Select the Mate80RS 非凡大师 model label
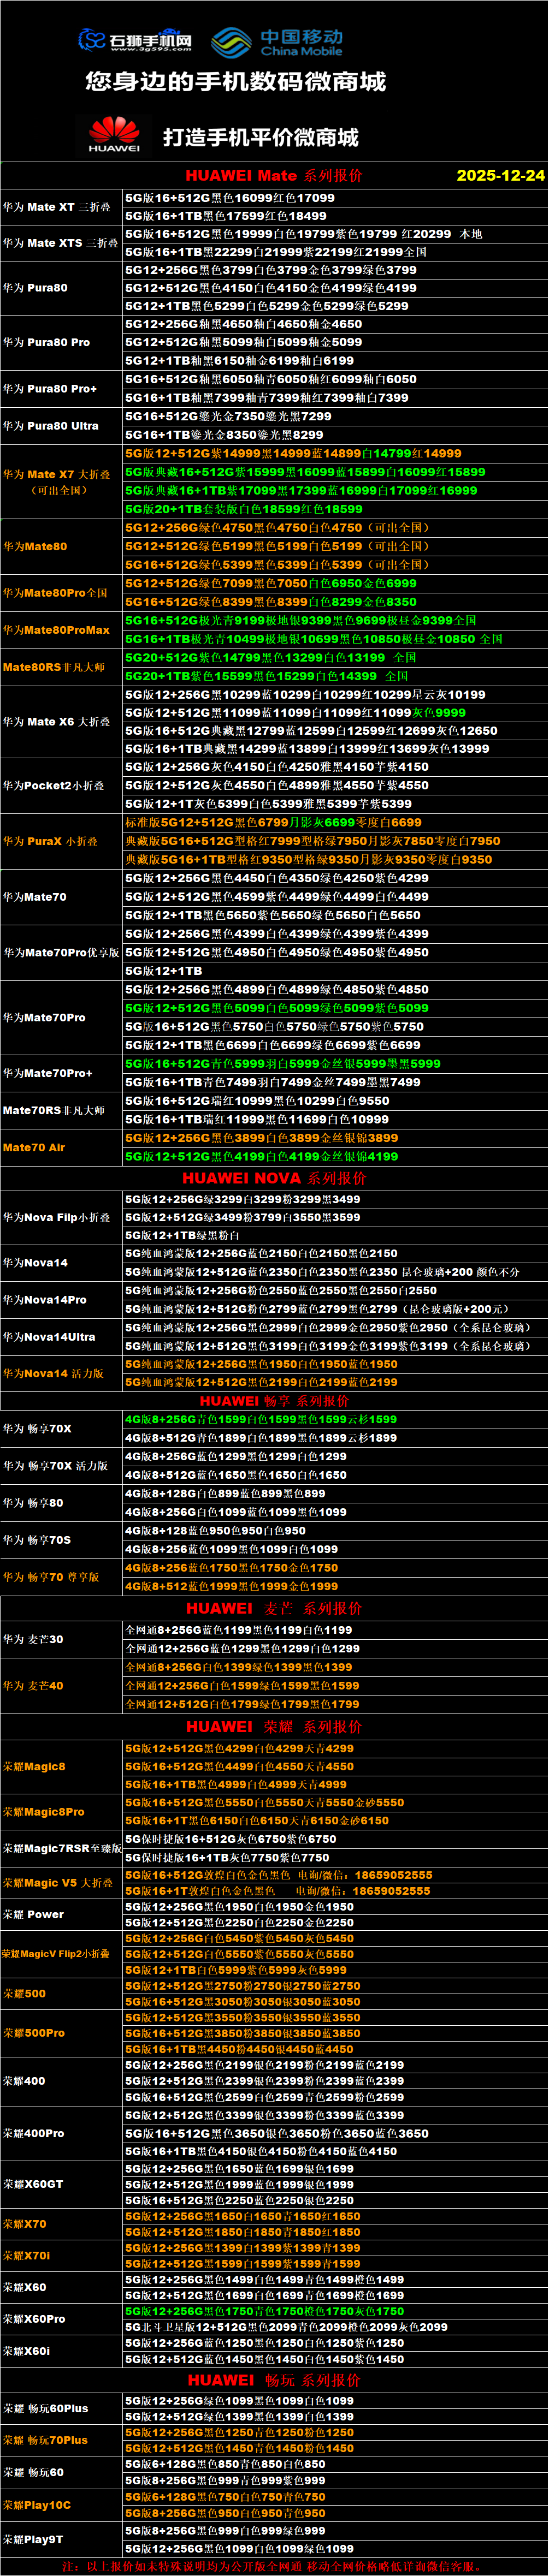The width and height of the screenshot is (549, 2576). (54, 667)
